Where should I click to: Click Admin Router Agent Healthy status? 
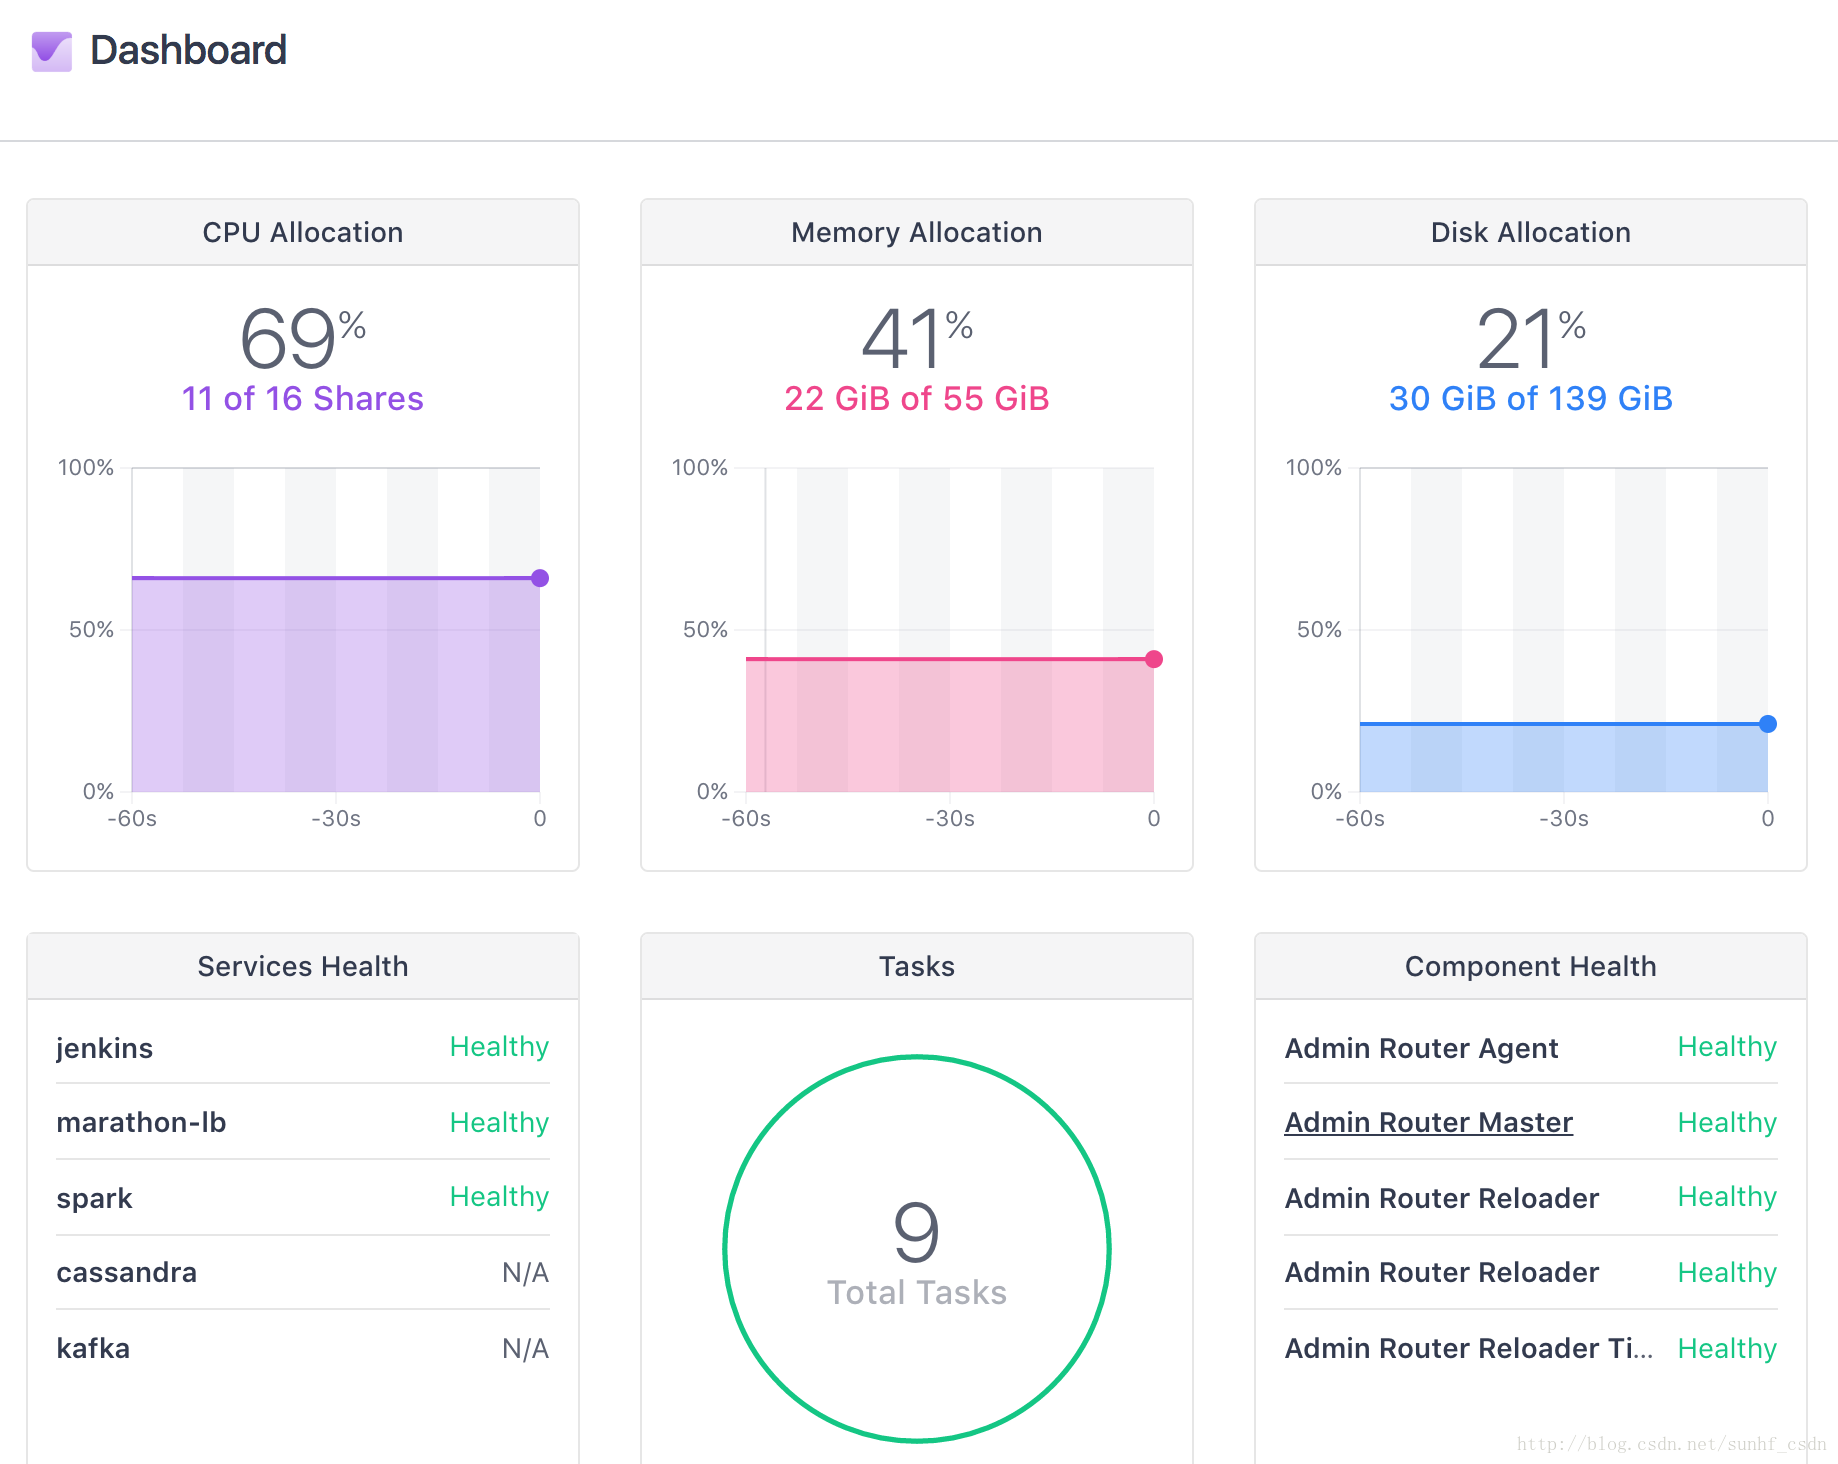(x=1727, y=1046)
